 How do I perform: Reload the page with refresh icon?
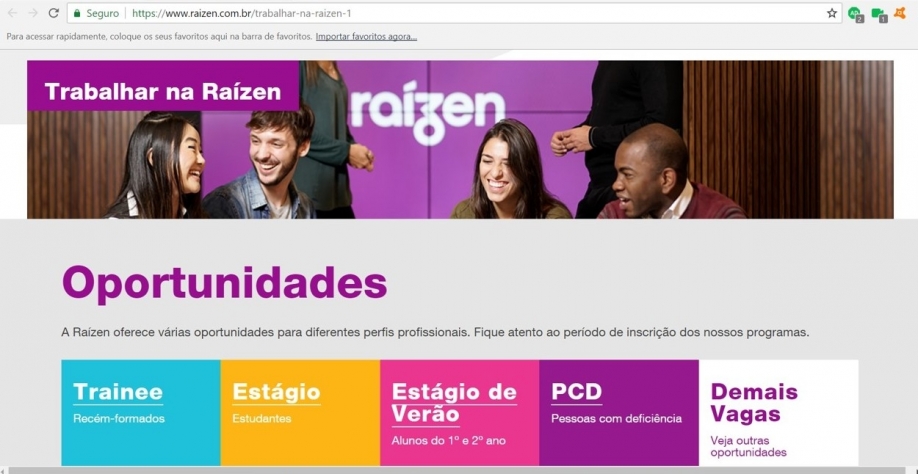tap(53, 13)
